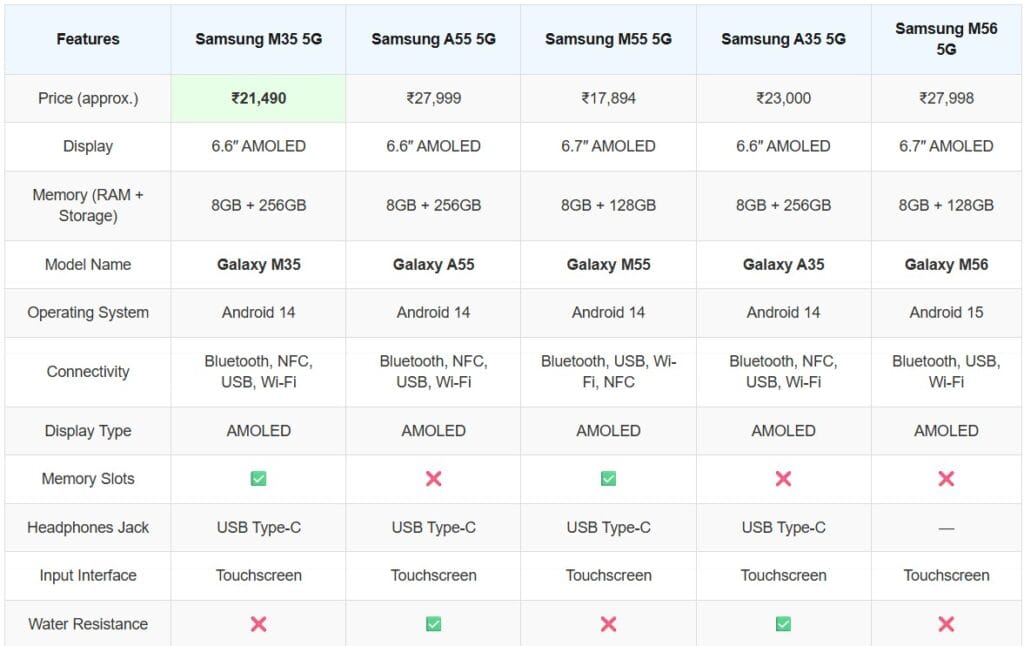Click the ₹17,894 price for Samsung M55

609,99
